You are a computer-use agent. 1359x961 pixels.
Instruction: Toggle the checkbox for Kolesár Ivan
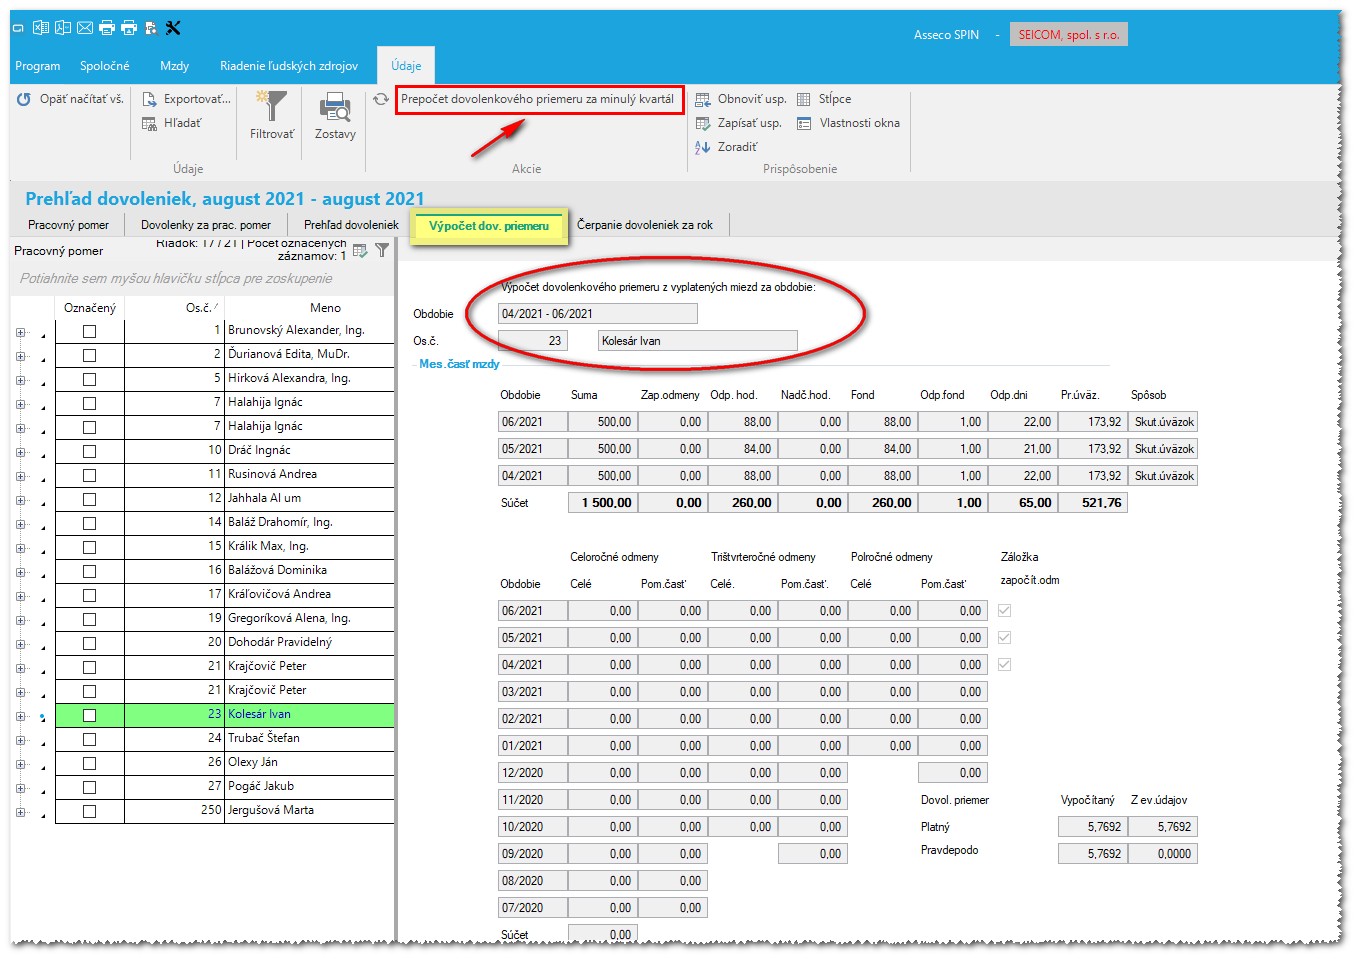click(x=90, y=715)
